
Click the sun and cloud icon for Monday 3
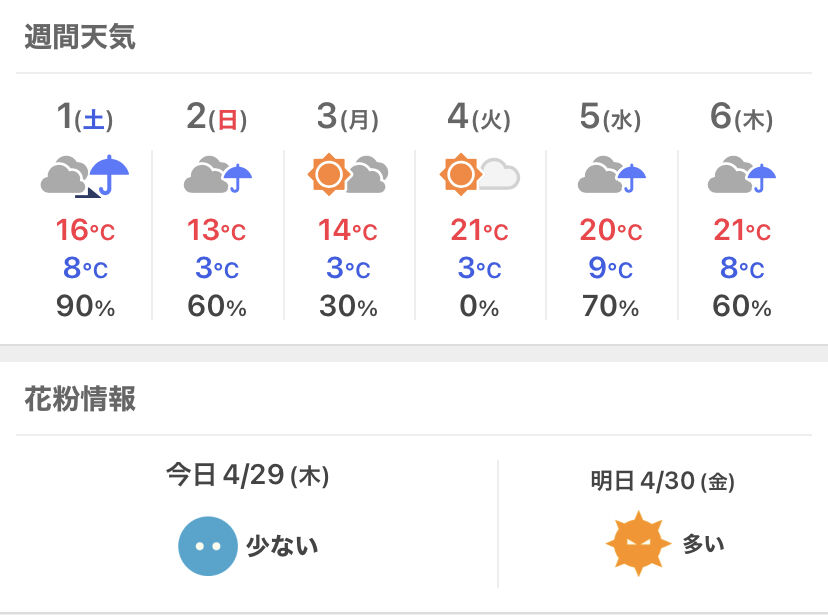click(348, 174)
